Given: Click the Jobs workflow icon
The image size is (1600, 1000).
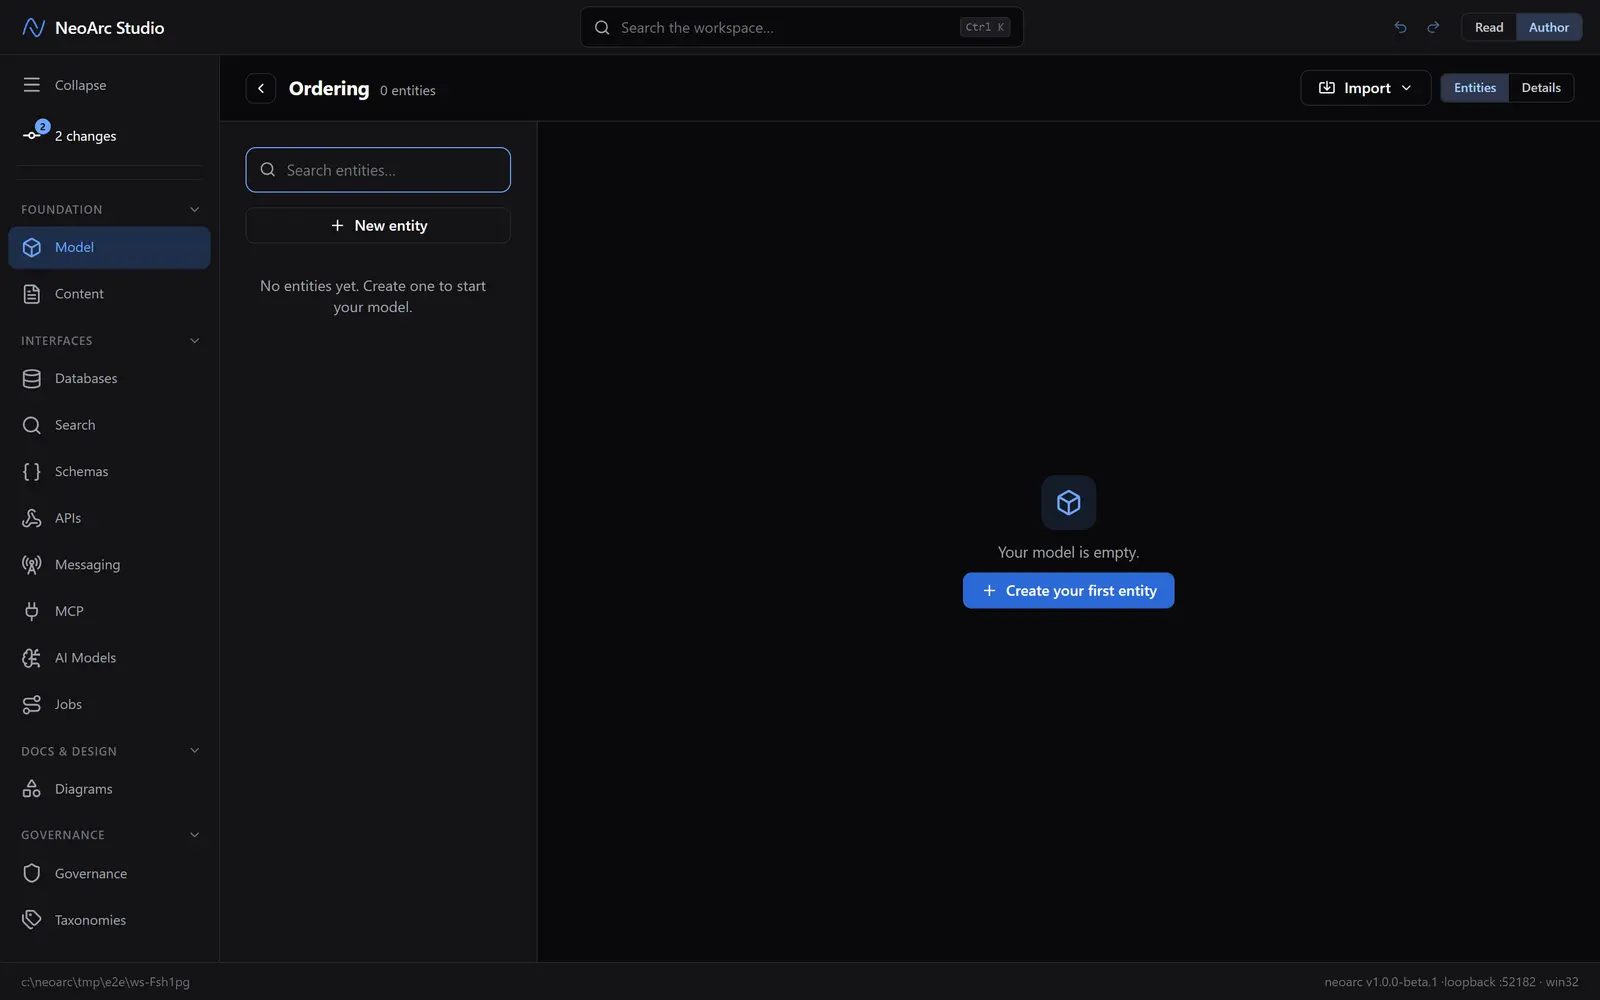Looking at the screenshot, I should tap(32, 705).
